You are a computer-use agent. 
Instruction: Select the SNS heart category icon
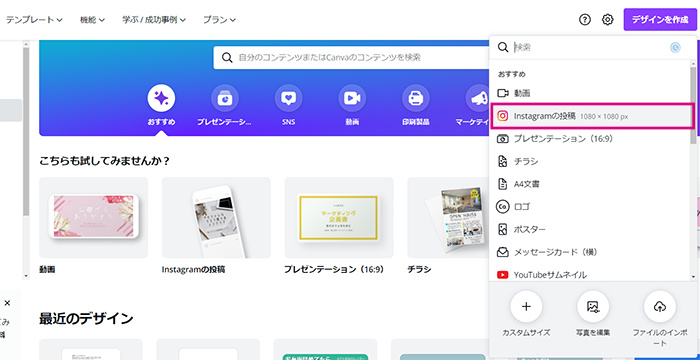(288, 98)
